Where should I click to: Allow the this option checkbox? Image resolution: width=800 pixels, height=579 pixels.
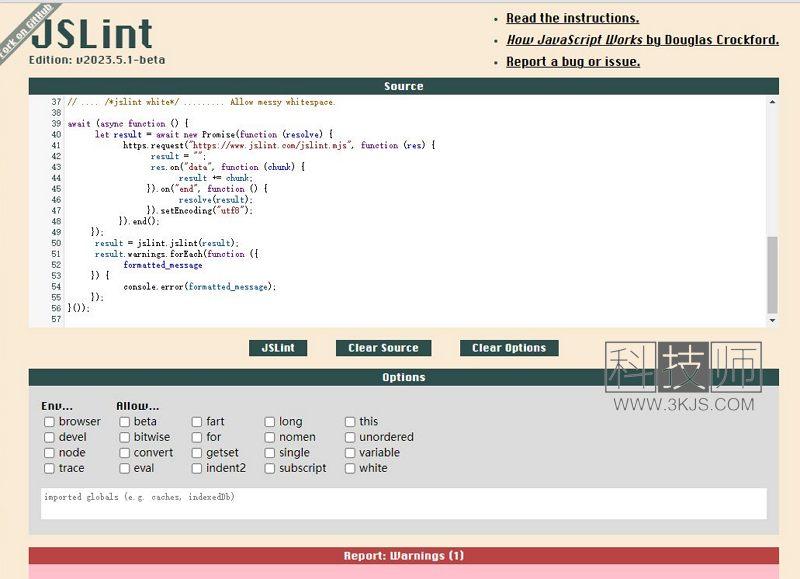tap(350, 422)
